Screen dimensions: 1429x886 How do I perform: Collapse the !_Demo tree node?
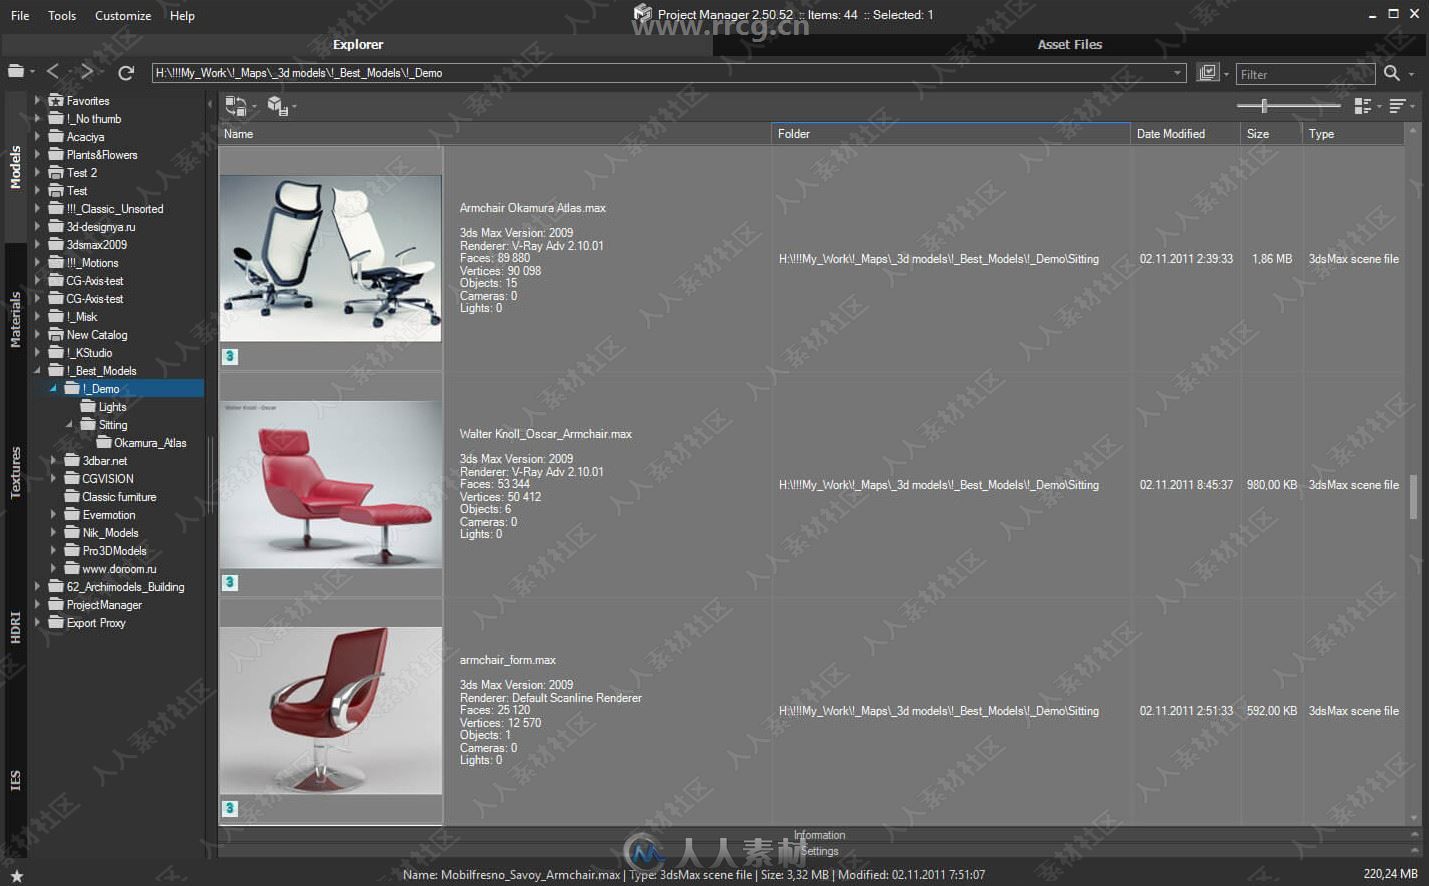[x=54, y=388]
